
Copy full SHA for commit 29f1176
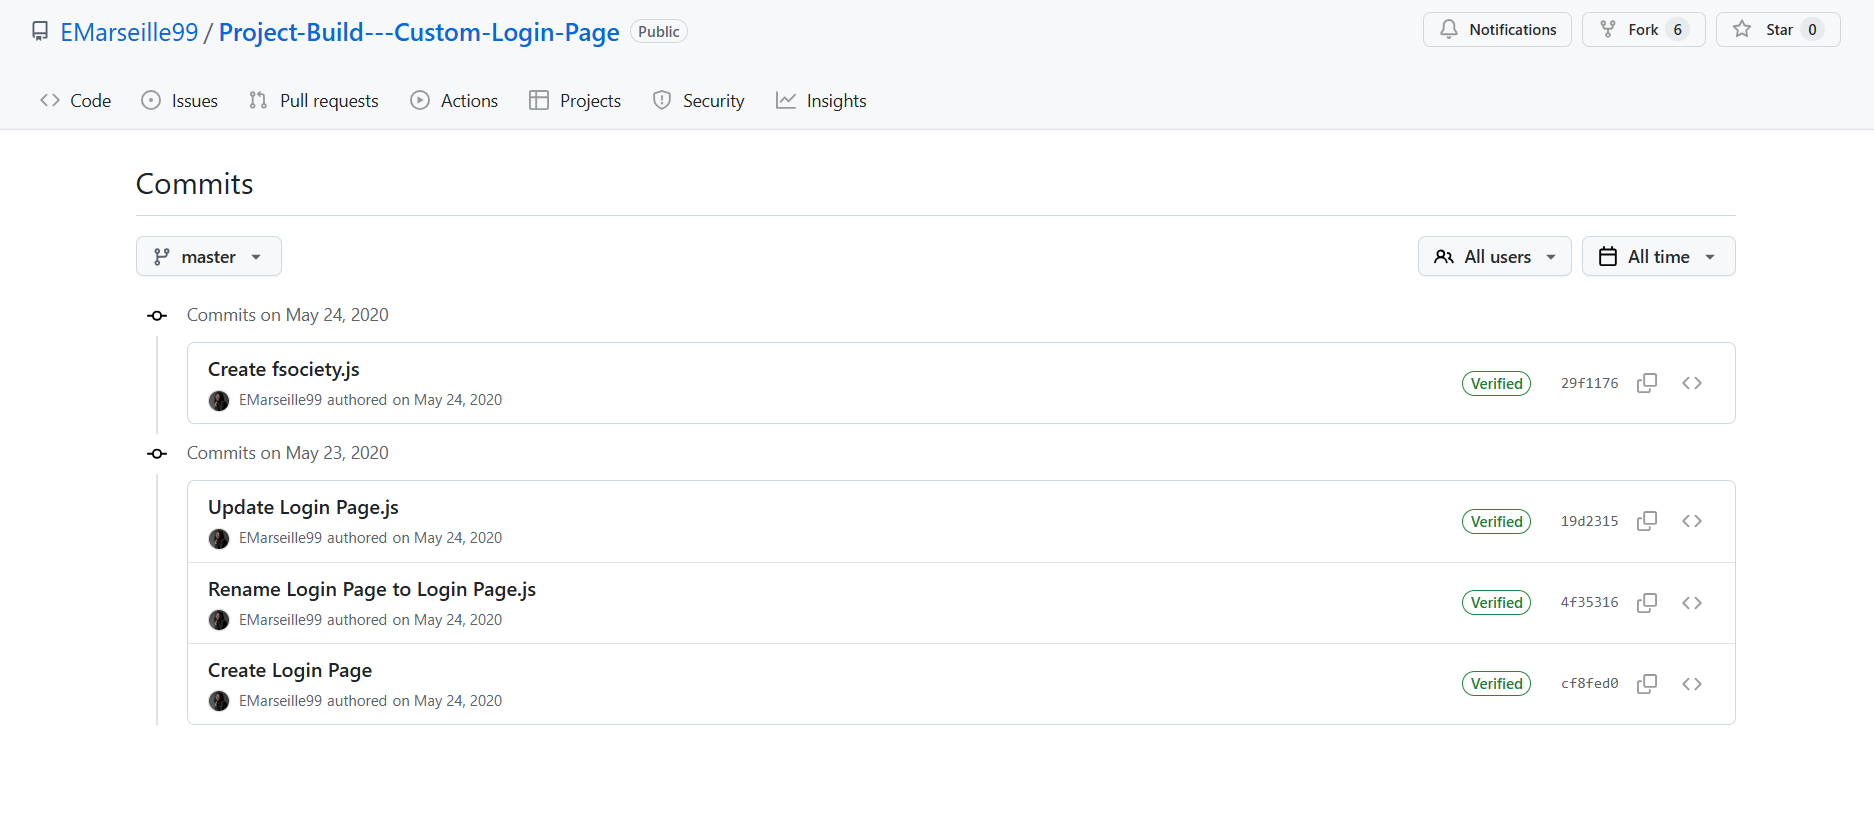coord(1646,383)
